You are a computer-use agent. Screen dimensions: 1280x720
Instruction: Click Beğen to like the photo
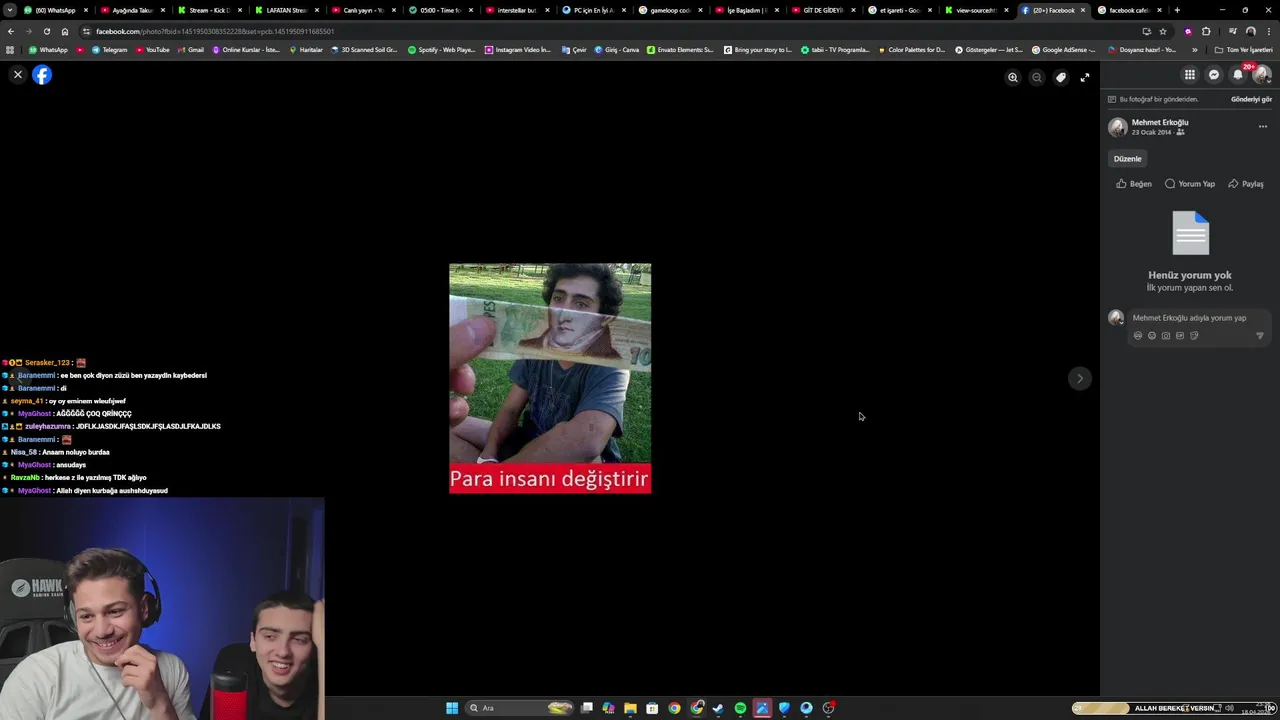pos(1134,184)
